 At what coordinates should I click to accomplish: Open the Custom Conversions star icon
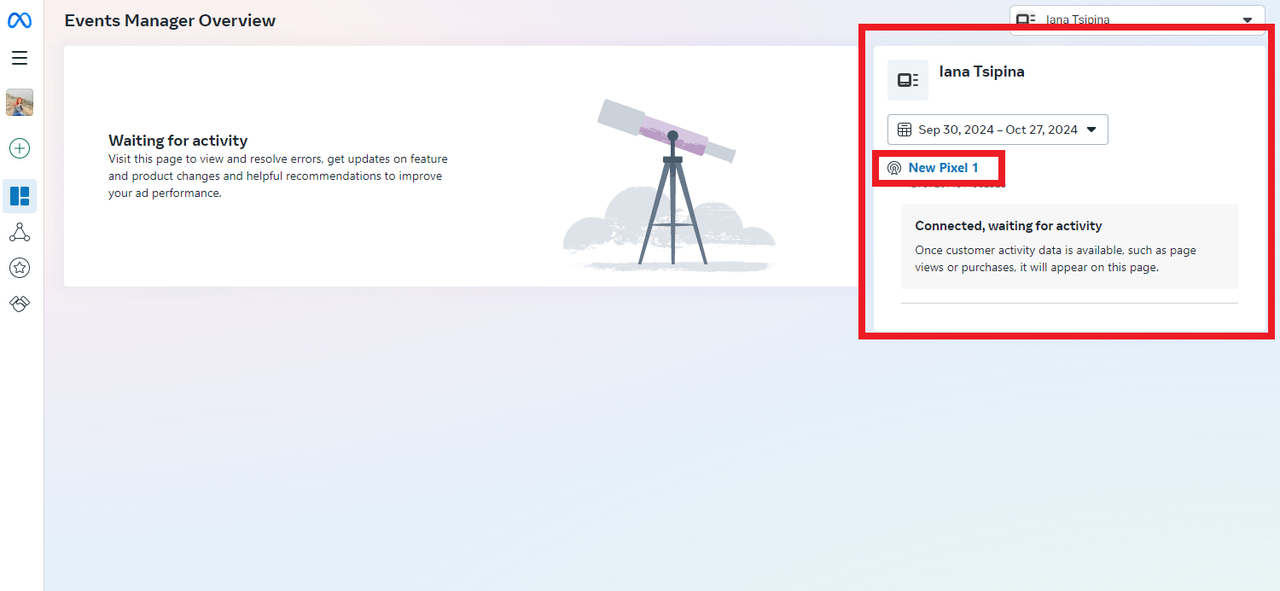point(20,268)
